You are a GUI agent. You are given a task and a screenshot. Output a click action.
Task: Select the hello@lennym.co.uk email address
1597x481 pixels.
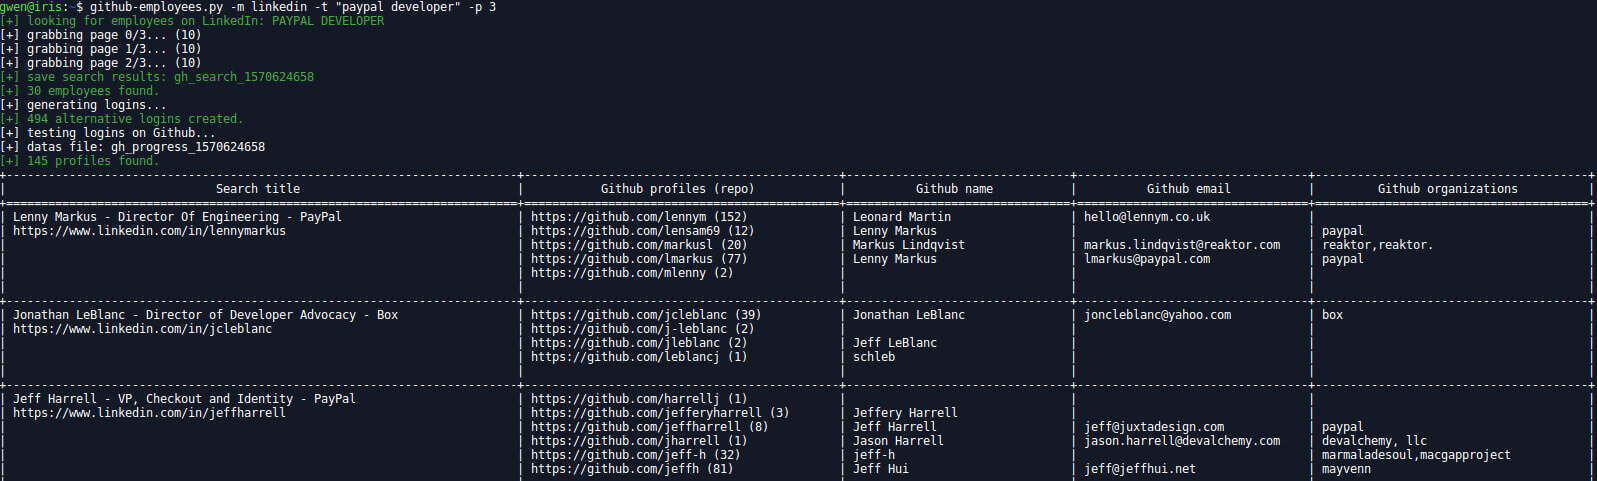pyautogui.click(x=1147, y=217)
